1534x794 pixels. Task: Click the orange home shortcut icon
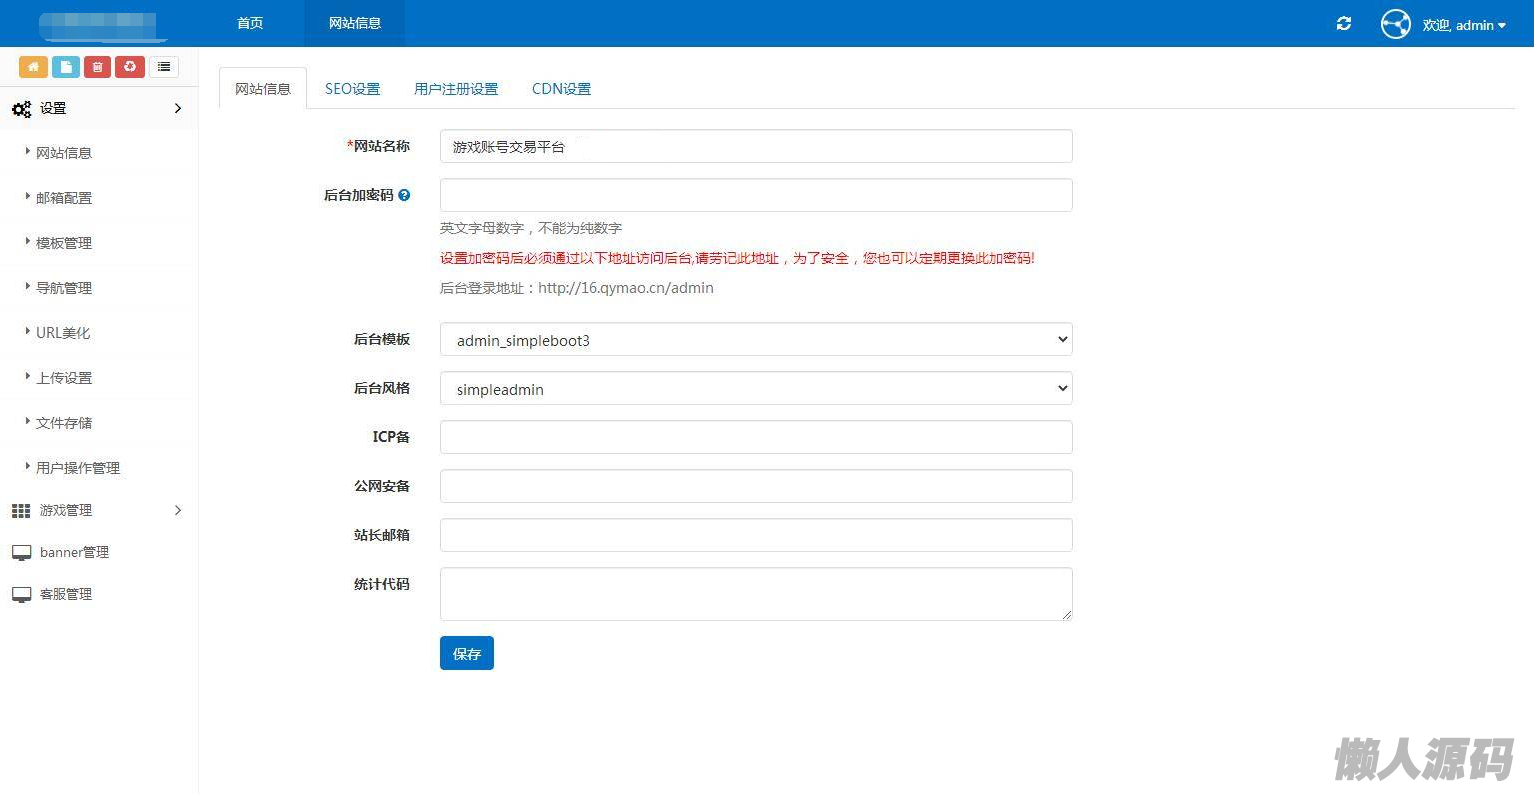pos(33,67)
